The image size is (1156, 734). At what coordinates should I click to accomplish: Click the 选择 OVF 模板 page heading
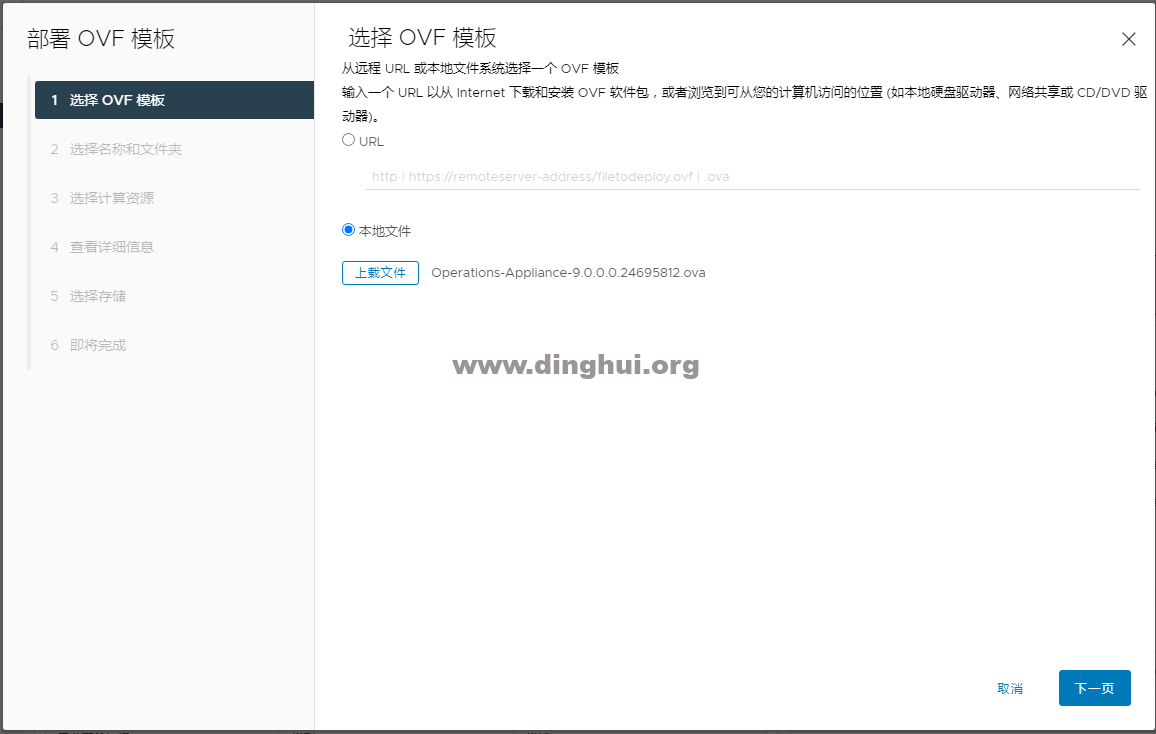coord(422,38)
